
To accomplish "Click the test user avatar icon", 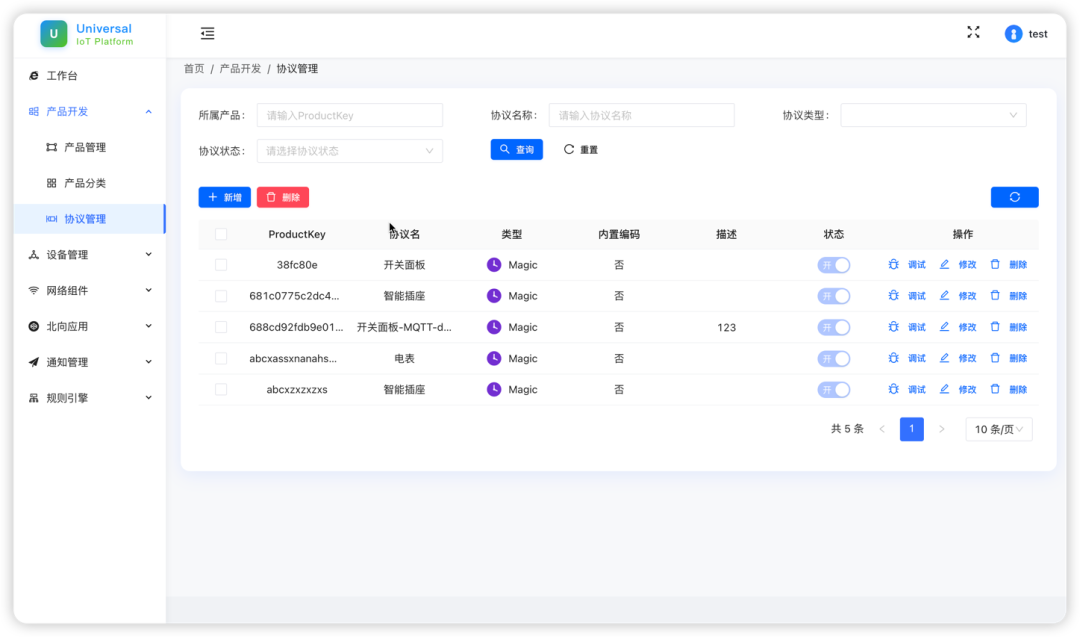I will 1013,34.
